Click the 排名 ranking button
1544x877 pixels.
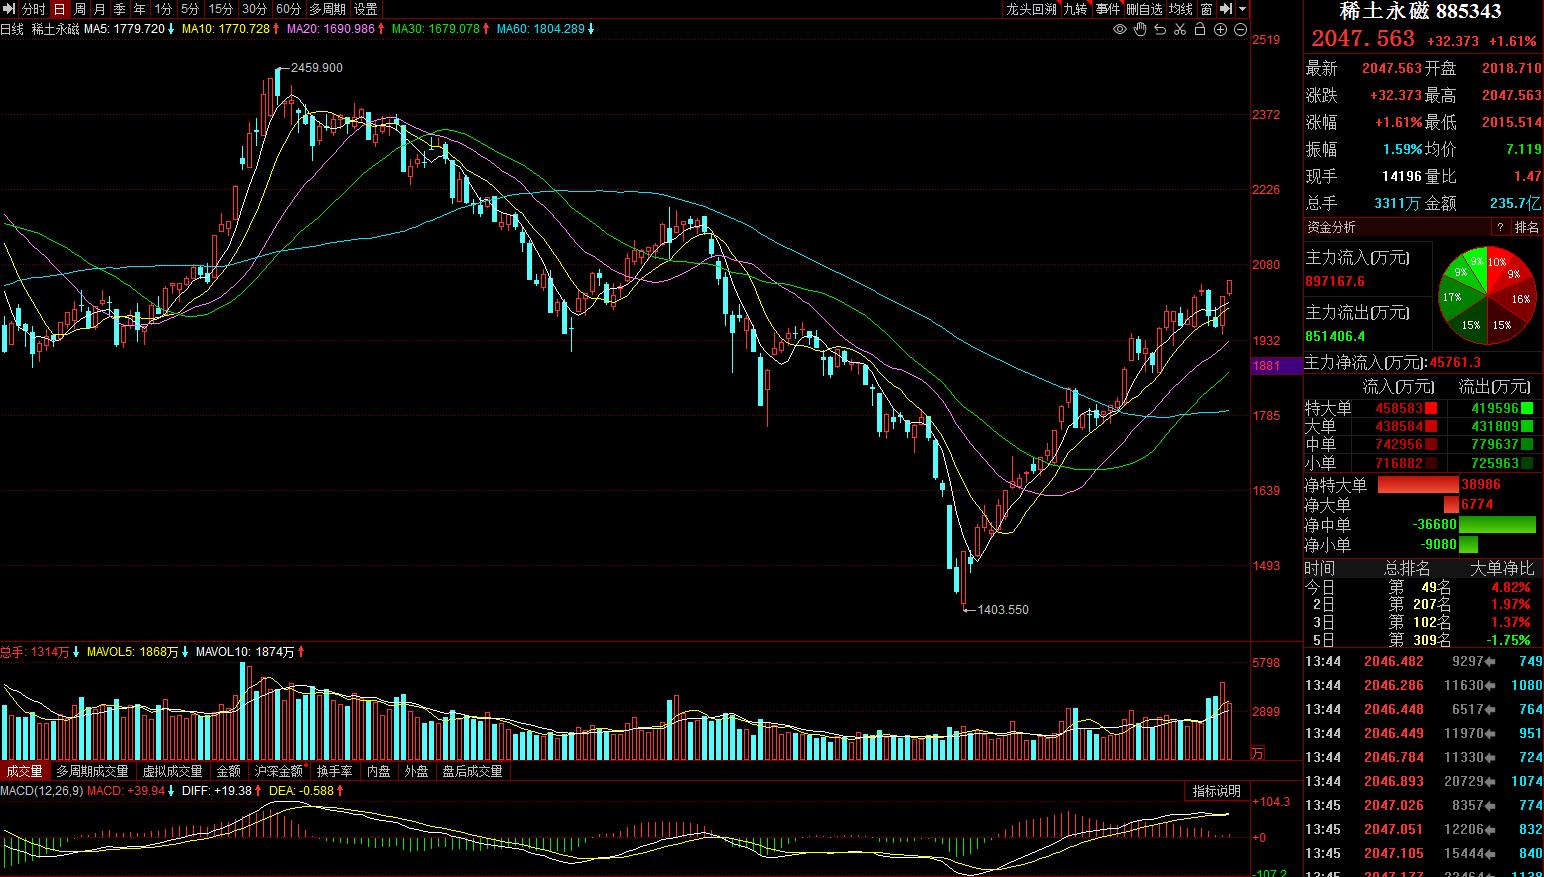(1526, 227)
